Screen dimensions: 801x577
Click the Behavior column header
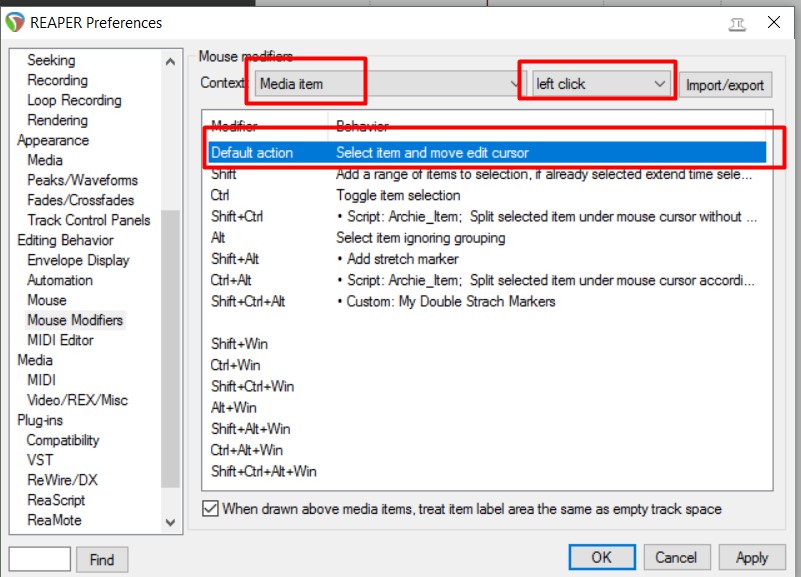tap(547, 126)
